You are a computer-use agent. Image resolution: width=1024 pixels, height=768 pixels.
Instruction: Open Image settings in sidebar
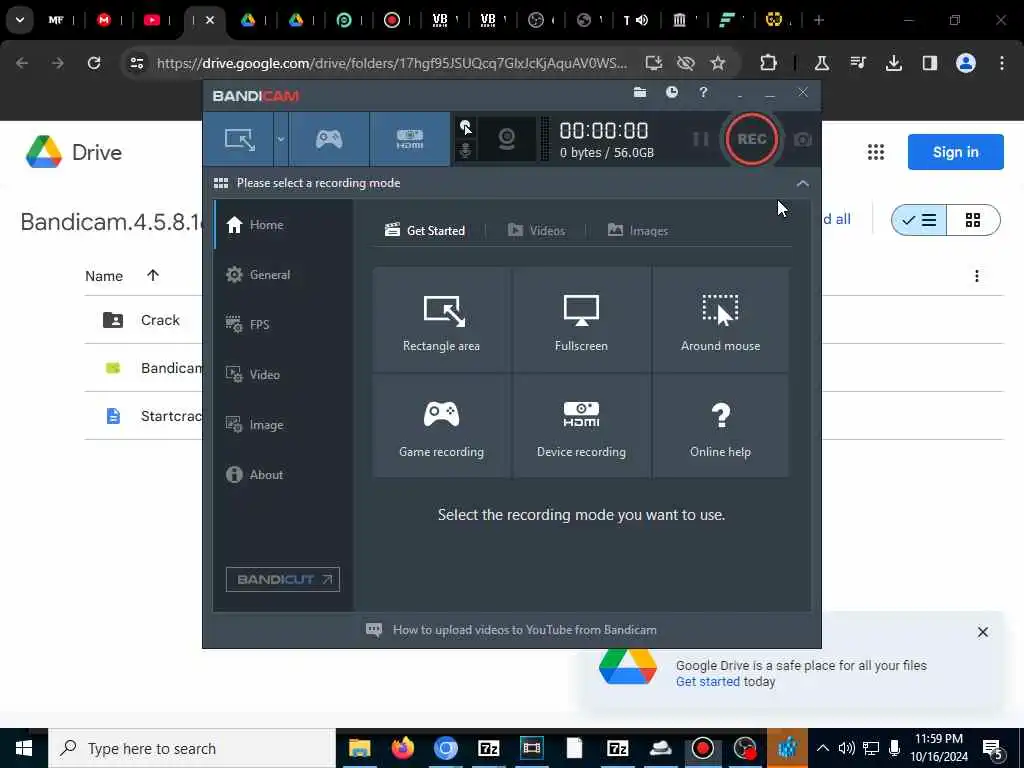point(283,425)
